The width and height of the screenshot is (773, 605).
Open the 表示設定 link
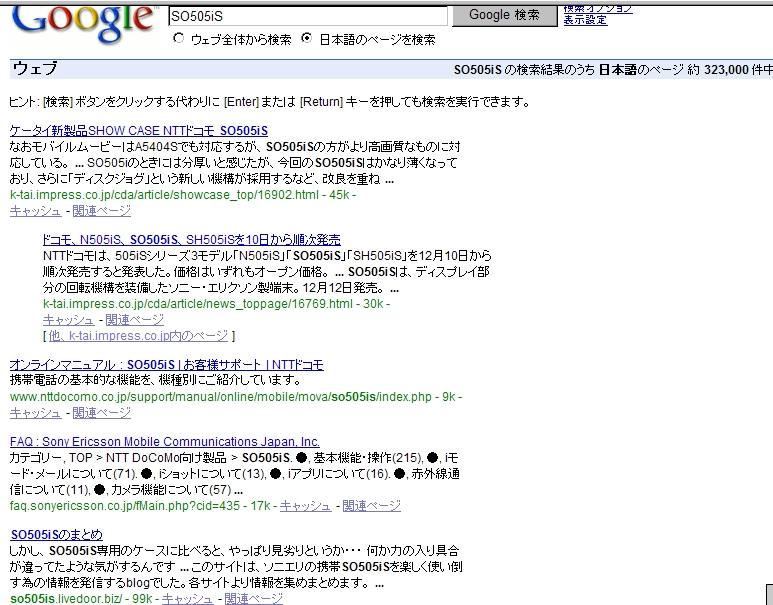(585, 20)
